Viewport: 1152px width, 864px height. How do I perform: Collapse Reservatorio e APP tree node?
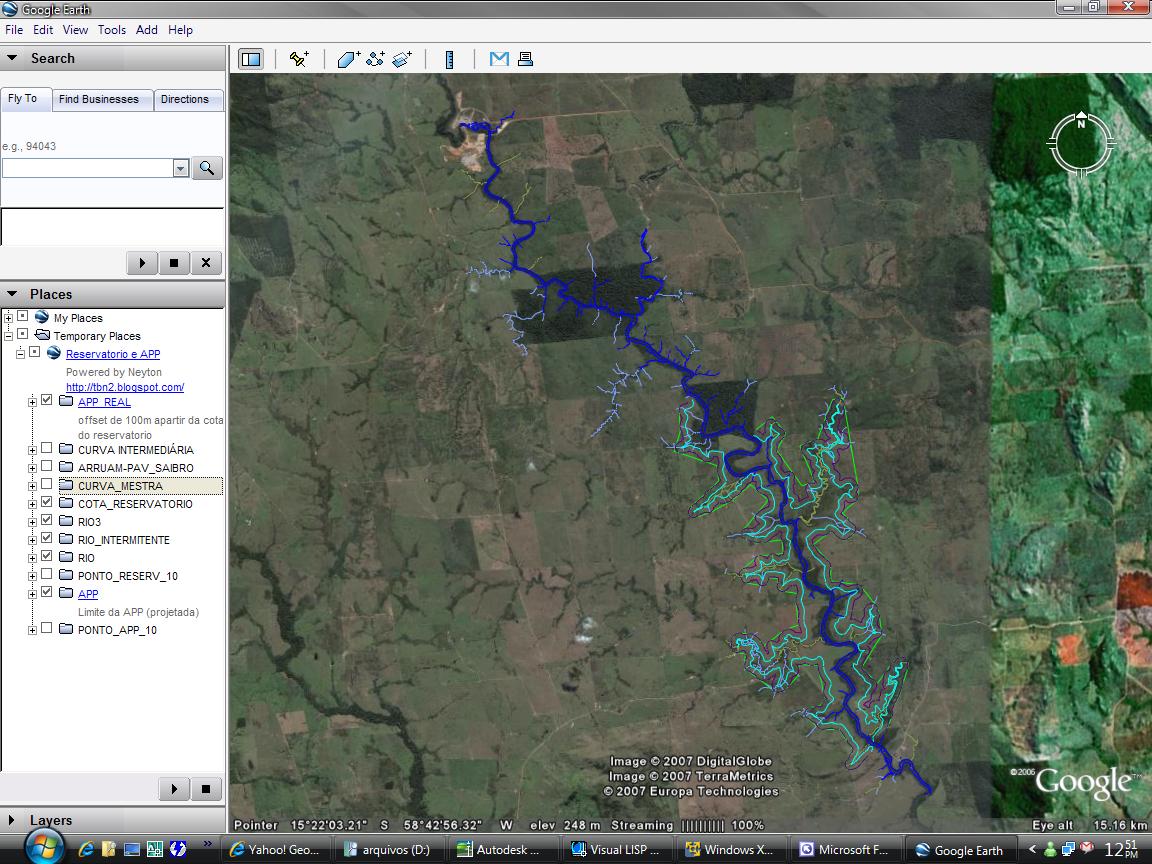pos(21,354)
